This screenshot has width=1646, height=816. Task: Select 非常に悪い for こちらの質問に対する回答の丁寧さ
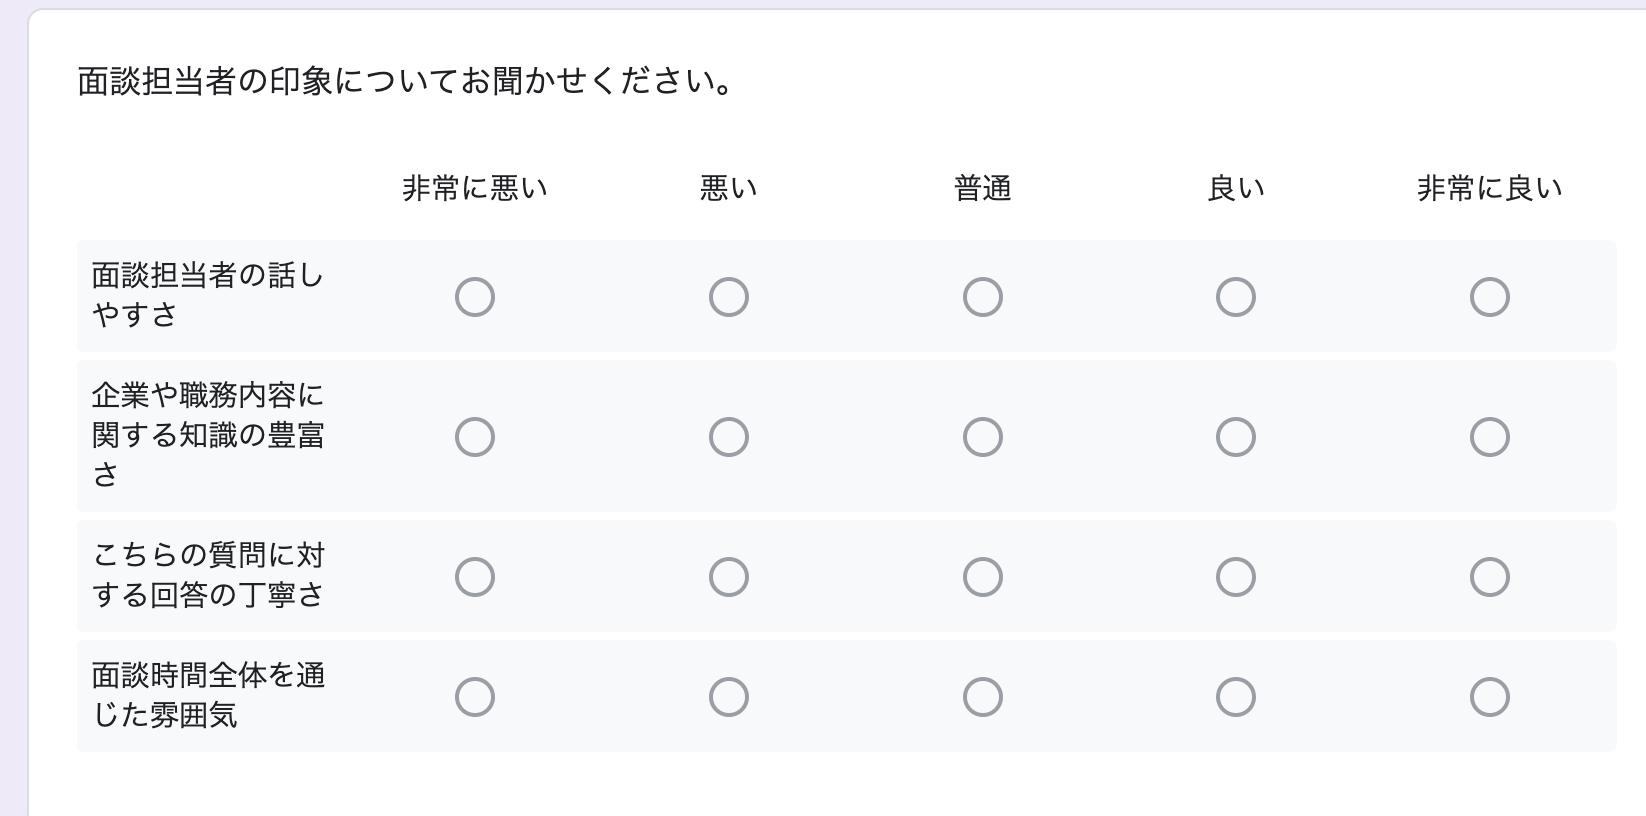(x=475, y=576)
